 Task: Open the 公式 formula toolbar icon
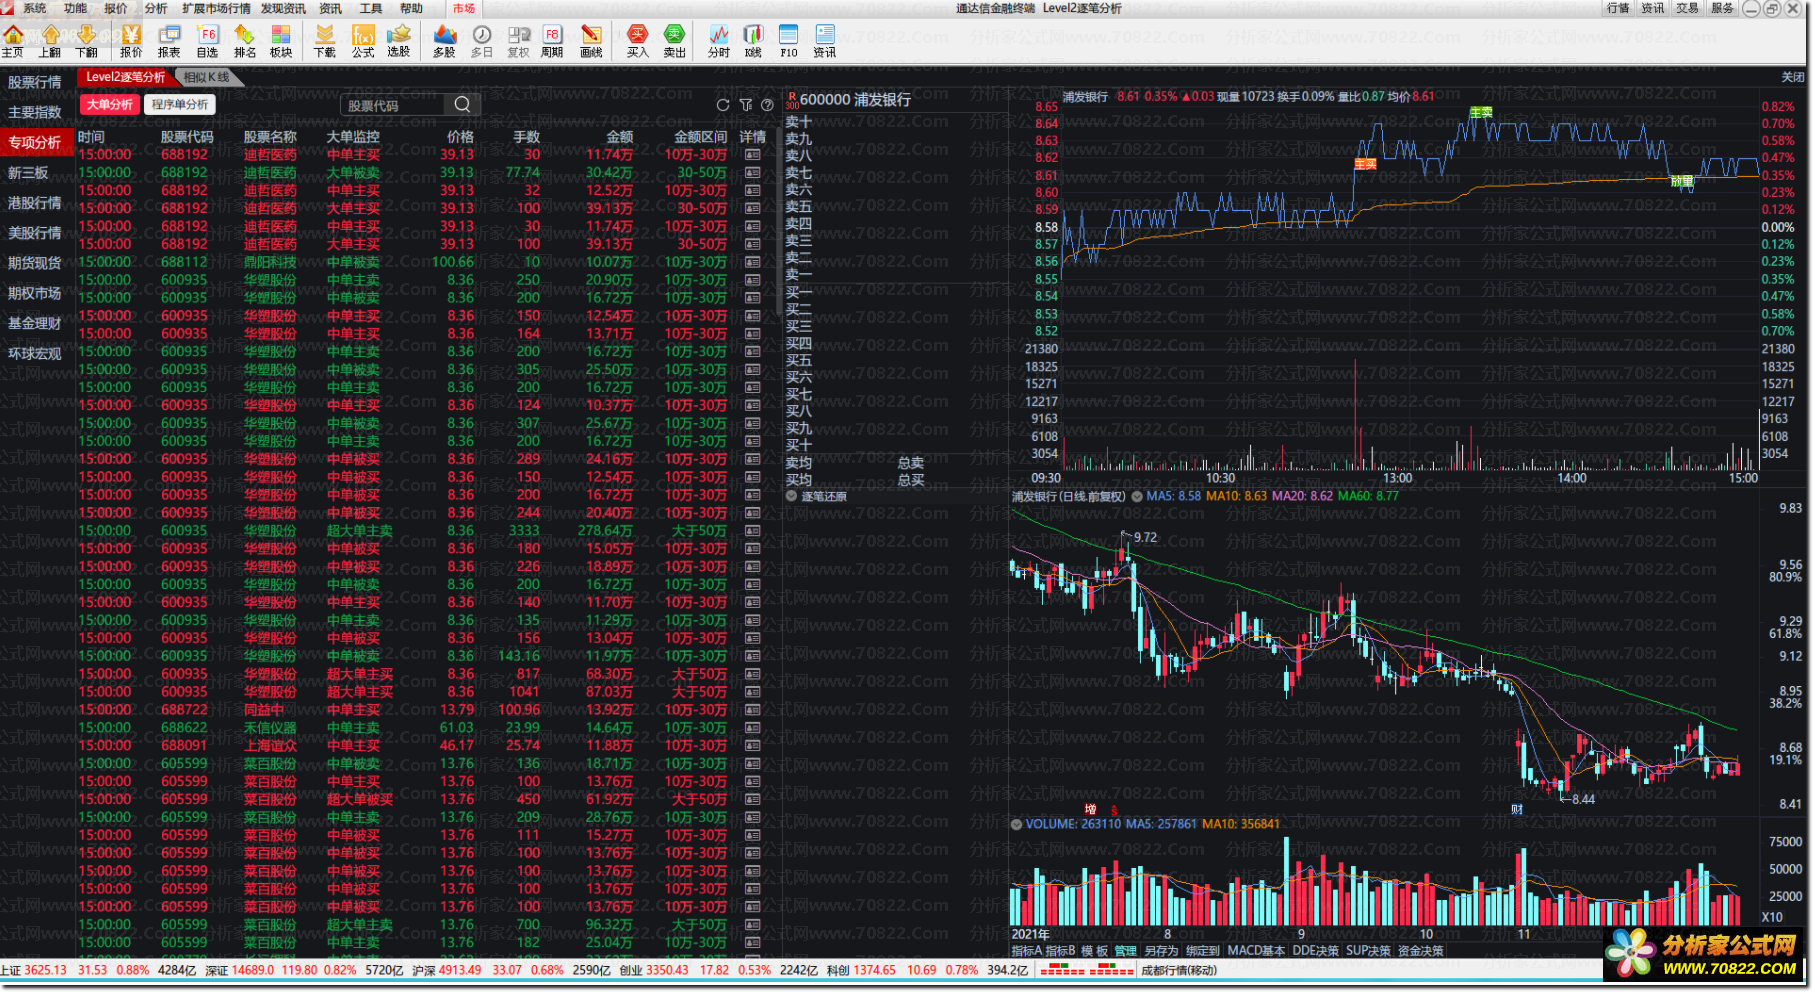pos(363,42)
